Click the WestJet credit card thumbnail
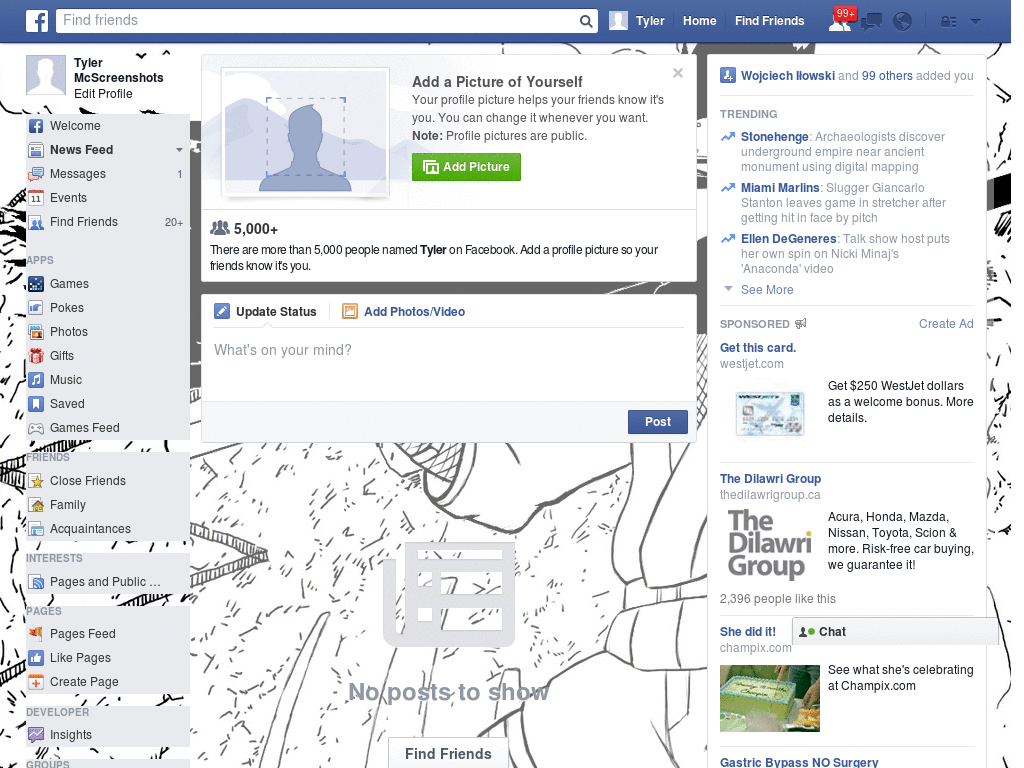 [769, 413]
